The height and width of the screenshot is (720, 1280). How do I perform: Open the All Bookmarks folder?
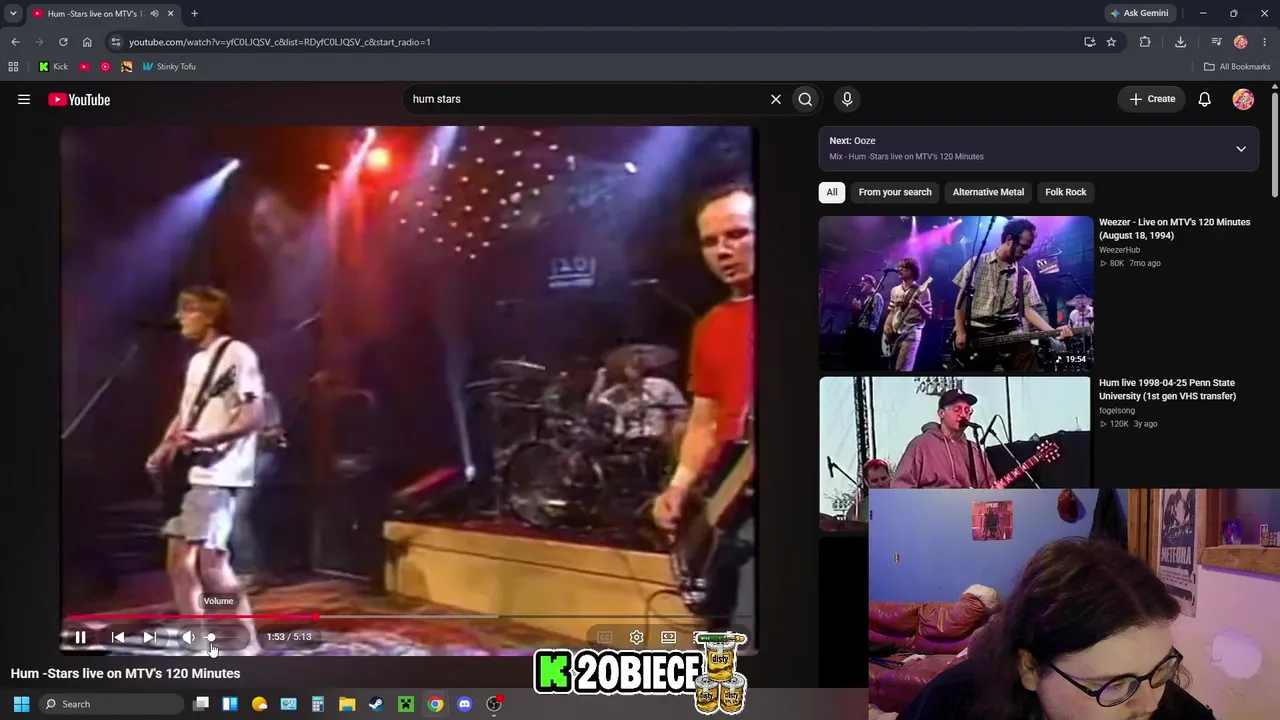[x=1237, y=67]
